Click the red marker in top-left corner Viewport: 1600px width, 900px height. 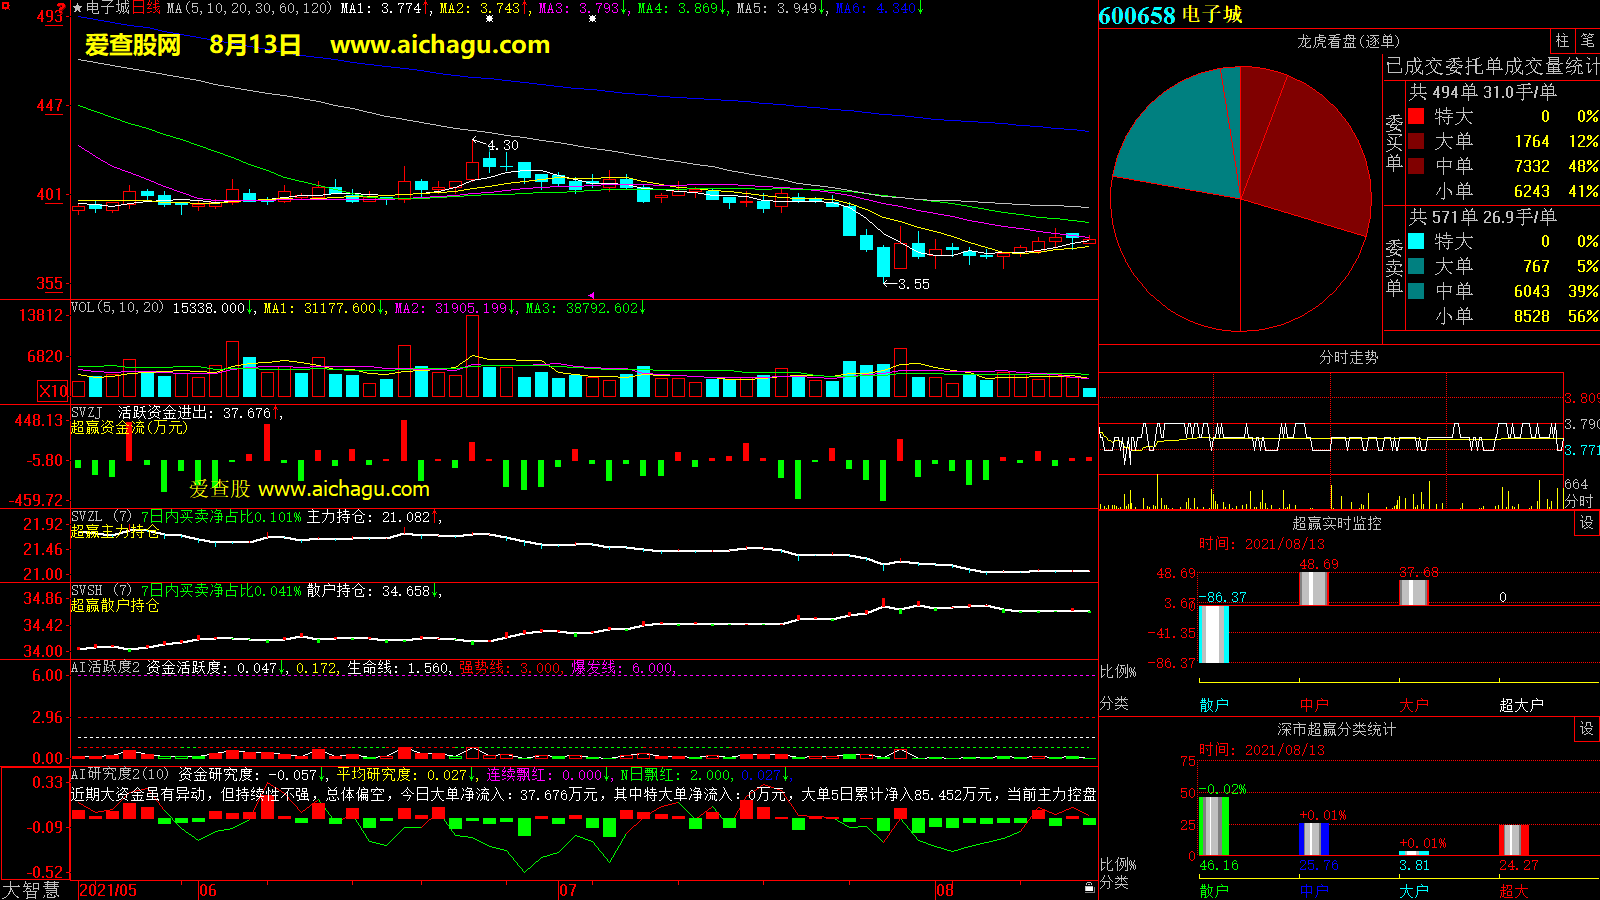(62, 9)
